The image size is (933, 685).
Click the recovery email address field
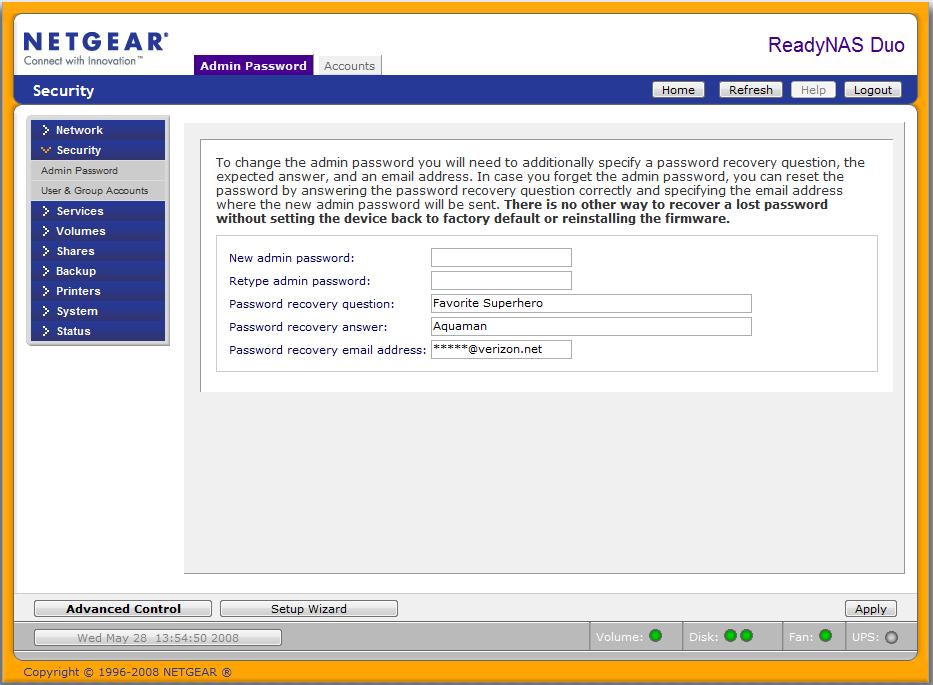coord(501,349)
